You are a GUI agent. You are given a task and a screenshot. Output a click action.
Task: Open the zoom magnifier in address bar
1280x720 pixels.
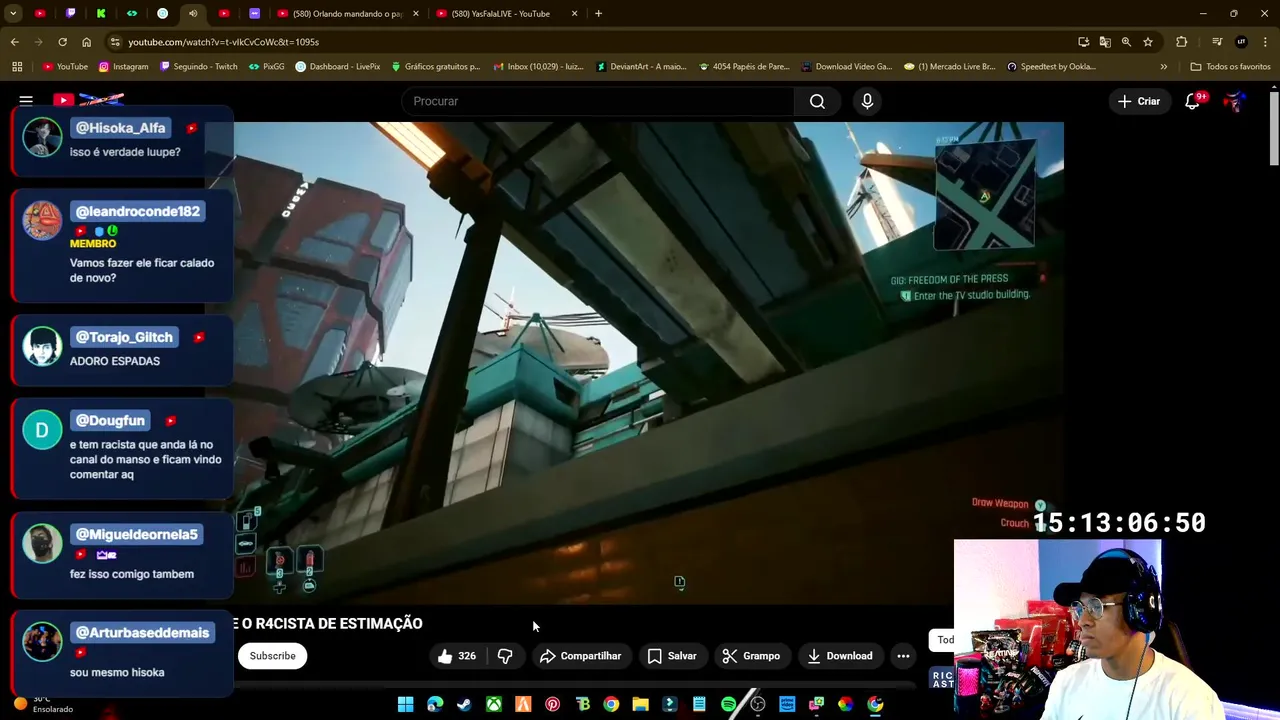click(x=1126, y=42)
